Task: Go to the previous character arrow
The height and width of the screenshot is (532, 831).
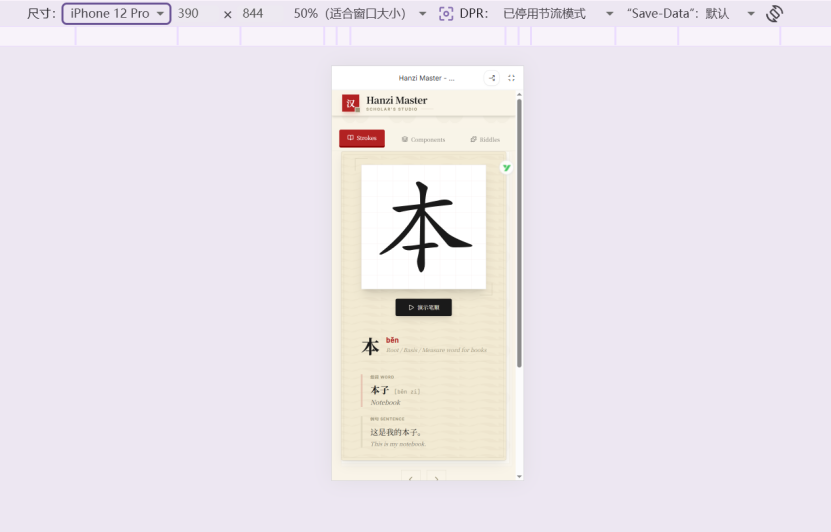Action: coord(411,477)
